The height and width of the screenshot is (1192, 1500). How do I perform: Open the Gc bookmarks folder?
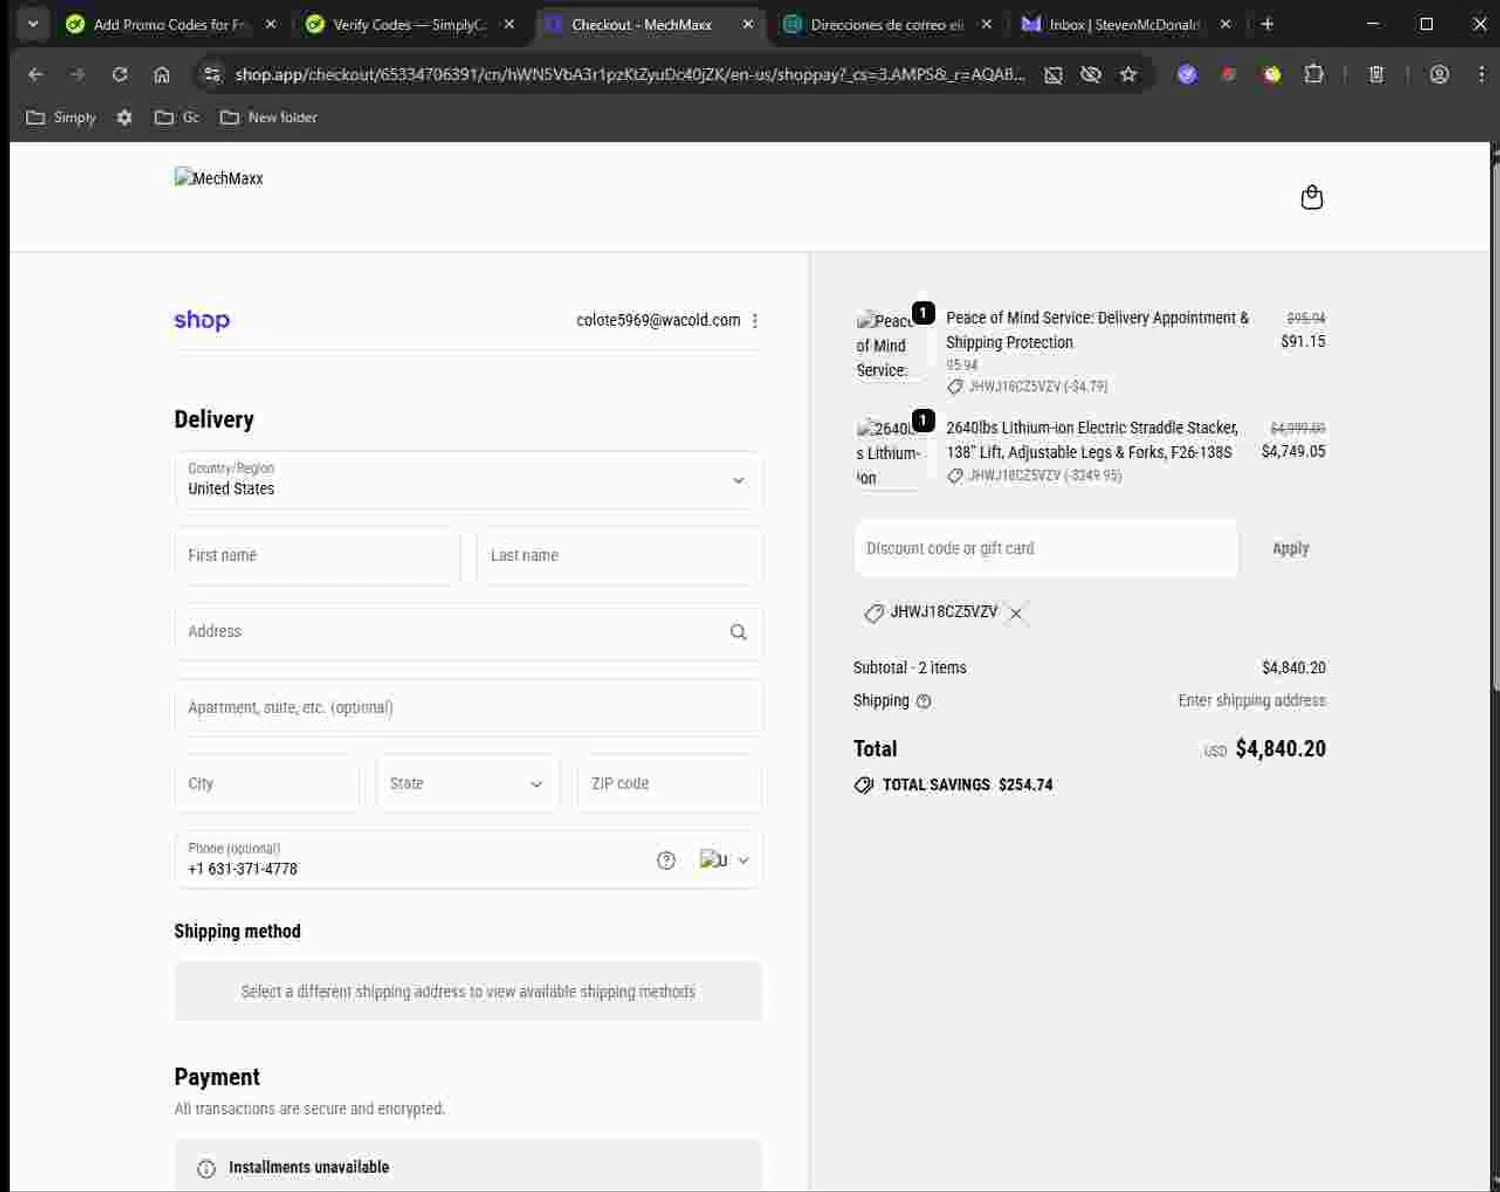[x=177, y=117]
